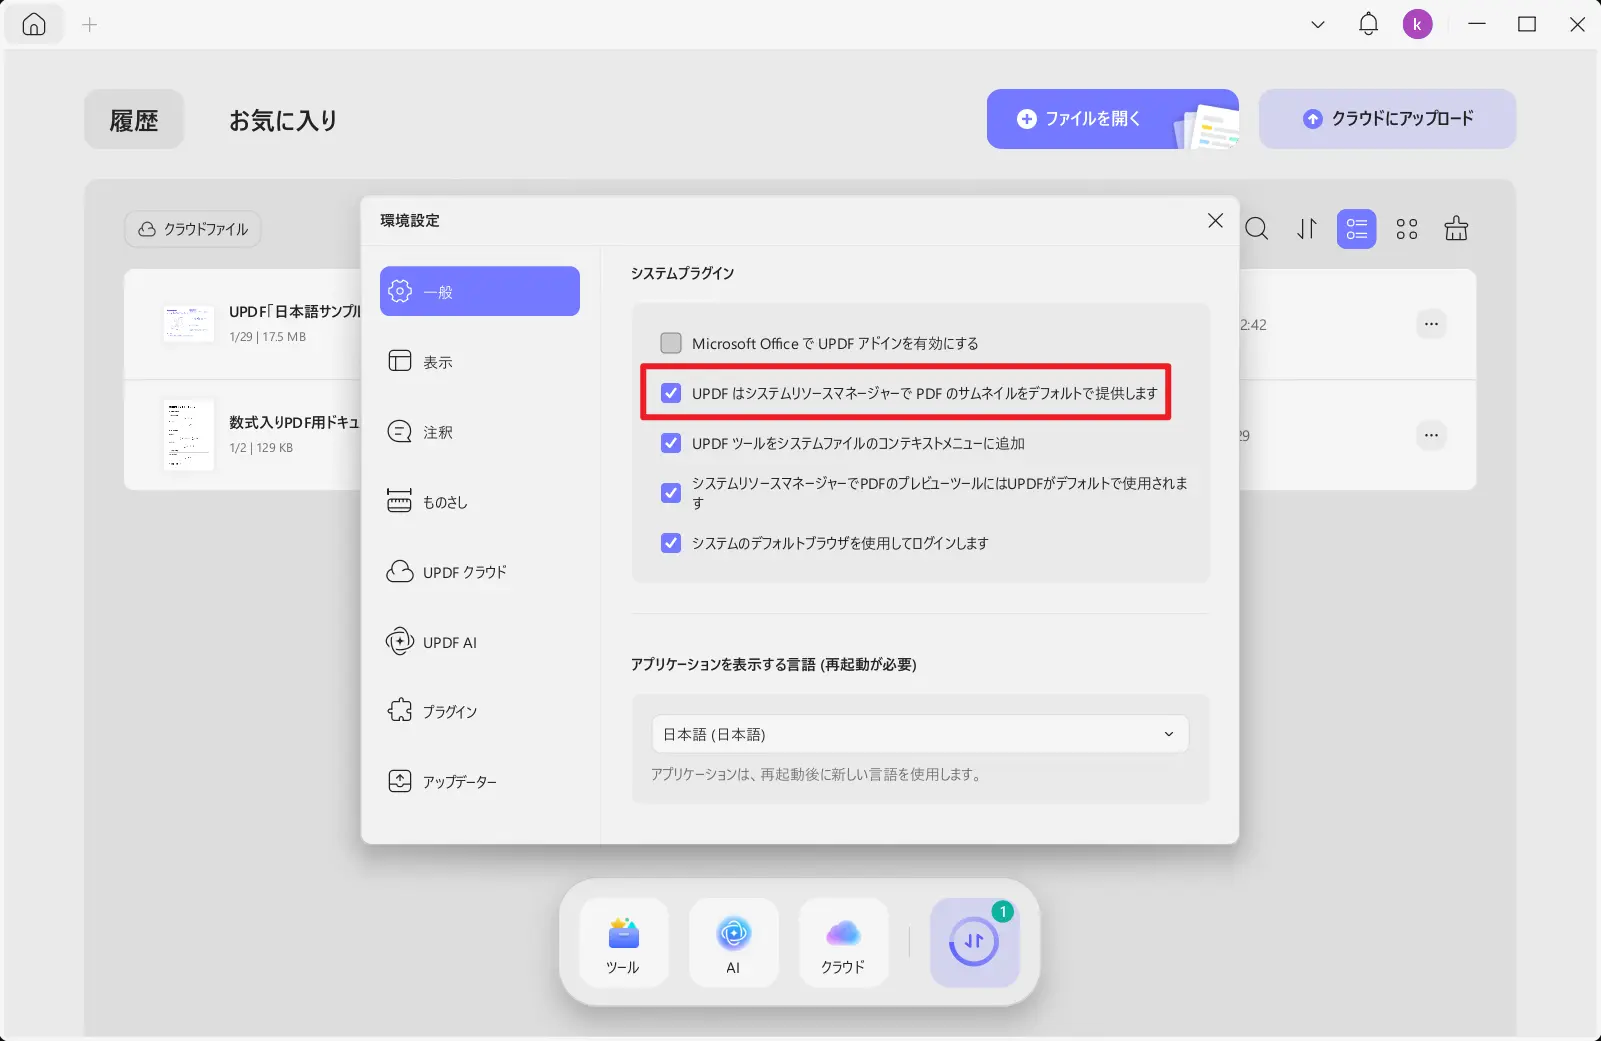
Task: Click the クラウドにアップロード button
Action: pos(1387,119)
